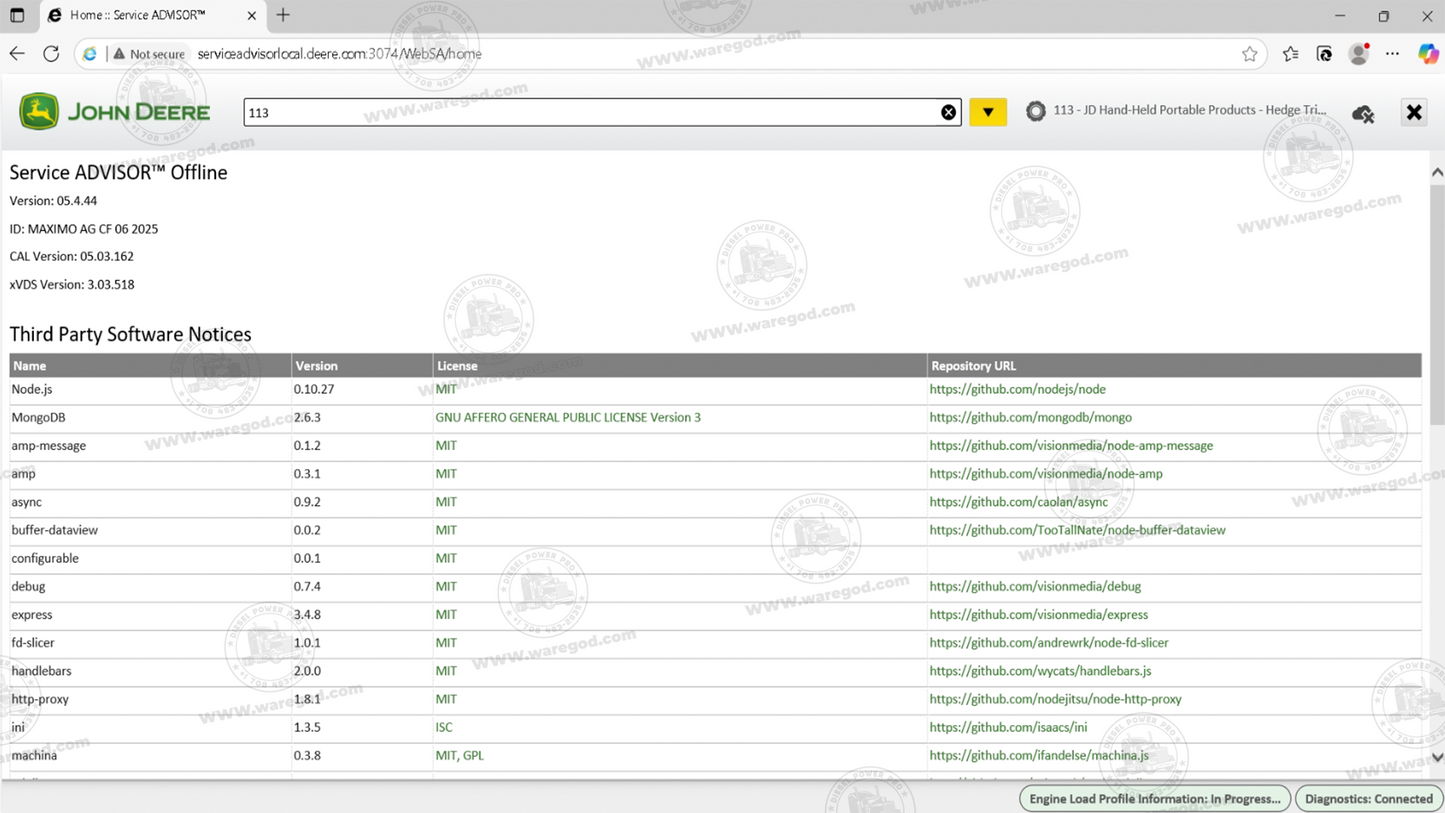This screenshot has width=1445, height=813.
Task: Click the cloud sync offline icon
Action: (x=1362, y=113)
